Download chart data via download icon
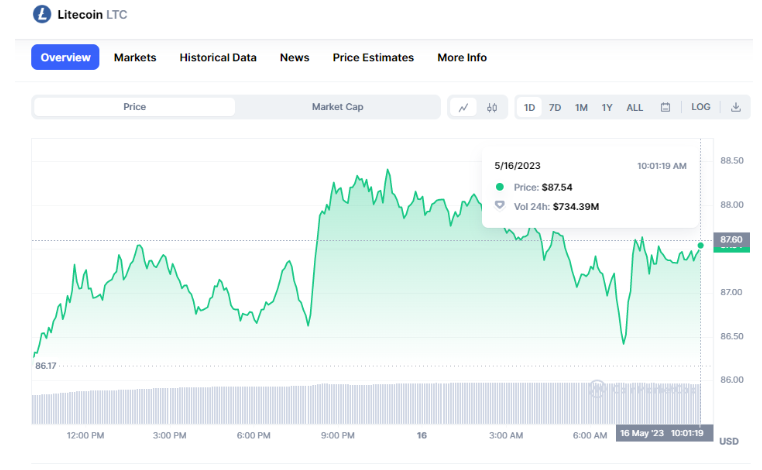The height and width of the screenshot is (470, 762). pyautogui.click(x=736, y=107)
